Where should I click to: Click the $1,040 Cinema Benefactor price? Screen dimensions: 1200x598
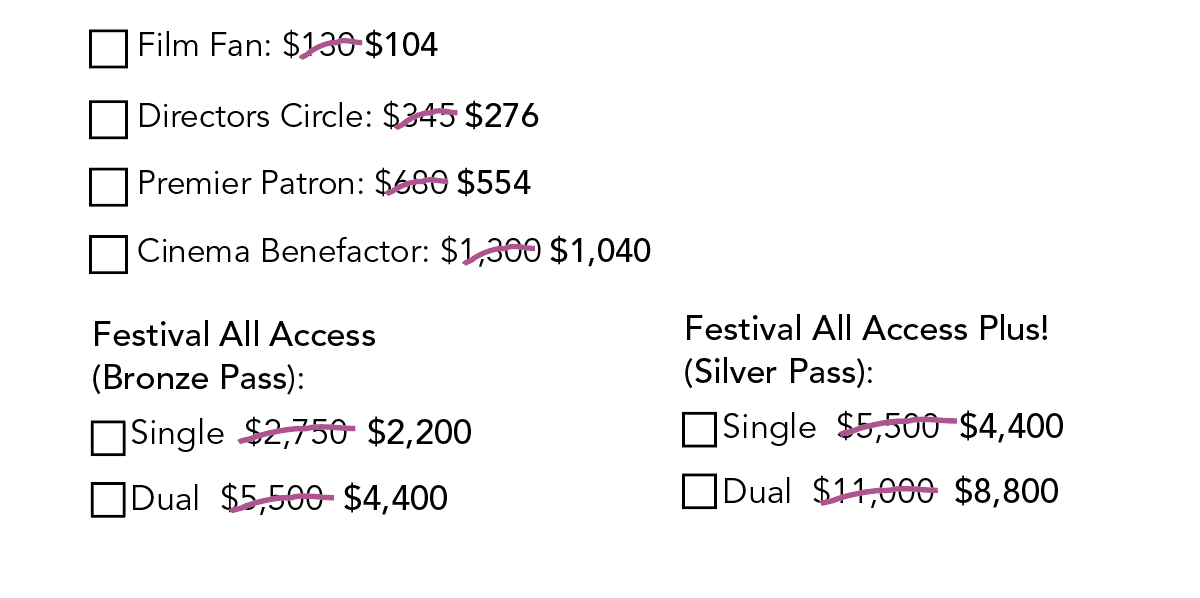click(x=600, y=251)
